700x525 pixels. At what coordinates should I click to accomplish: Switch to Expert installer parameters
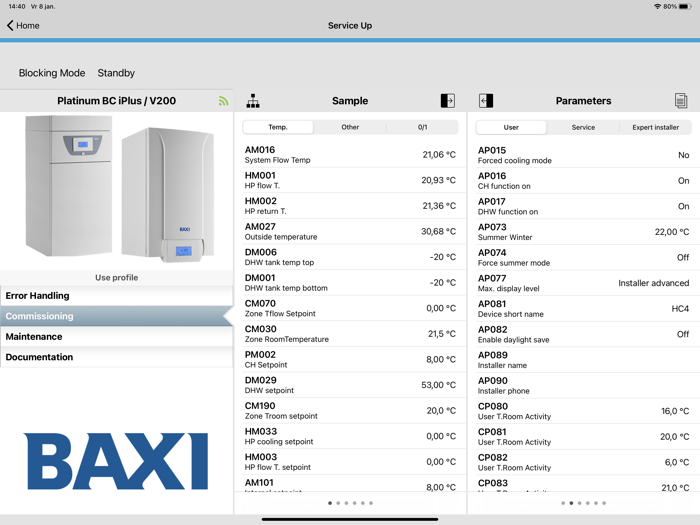pyautogui.click(x=655, y=127)
